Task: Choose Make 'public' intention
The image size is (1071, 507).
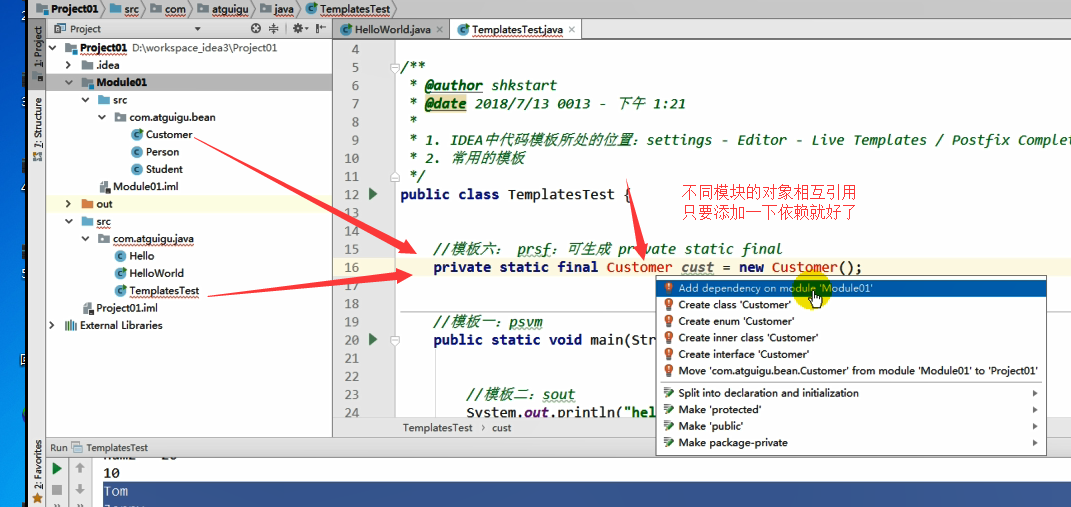Action: tap(850, 426)
